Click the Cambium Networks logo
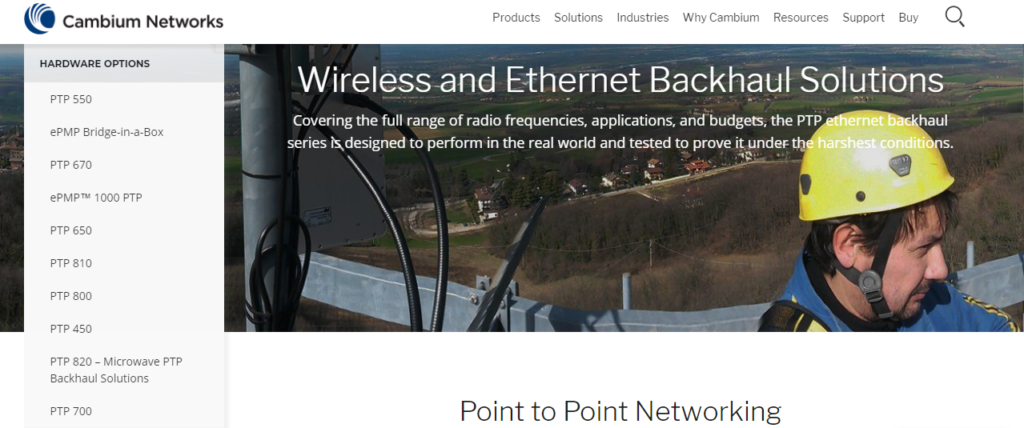This screenshot has height=428, width=1024. pyautogui.click(x=123, y=19)
